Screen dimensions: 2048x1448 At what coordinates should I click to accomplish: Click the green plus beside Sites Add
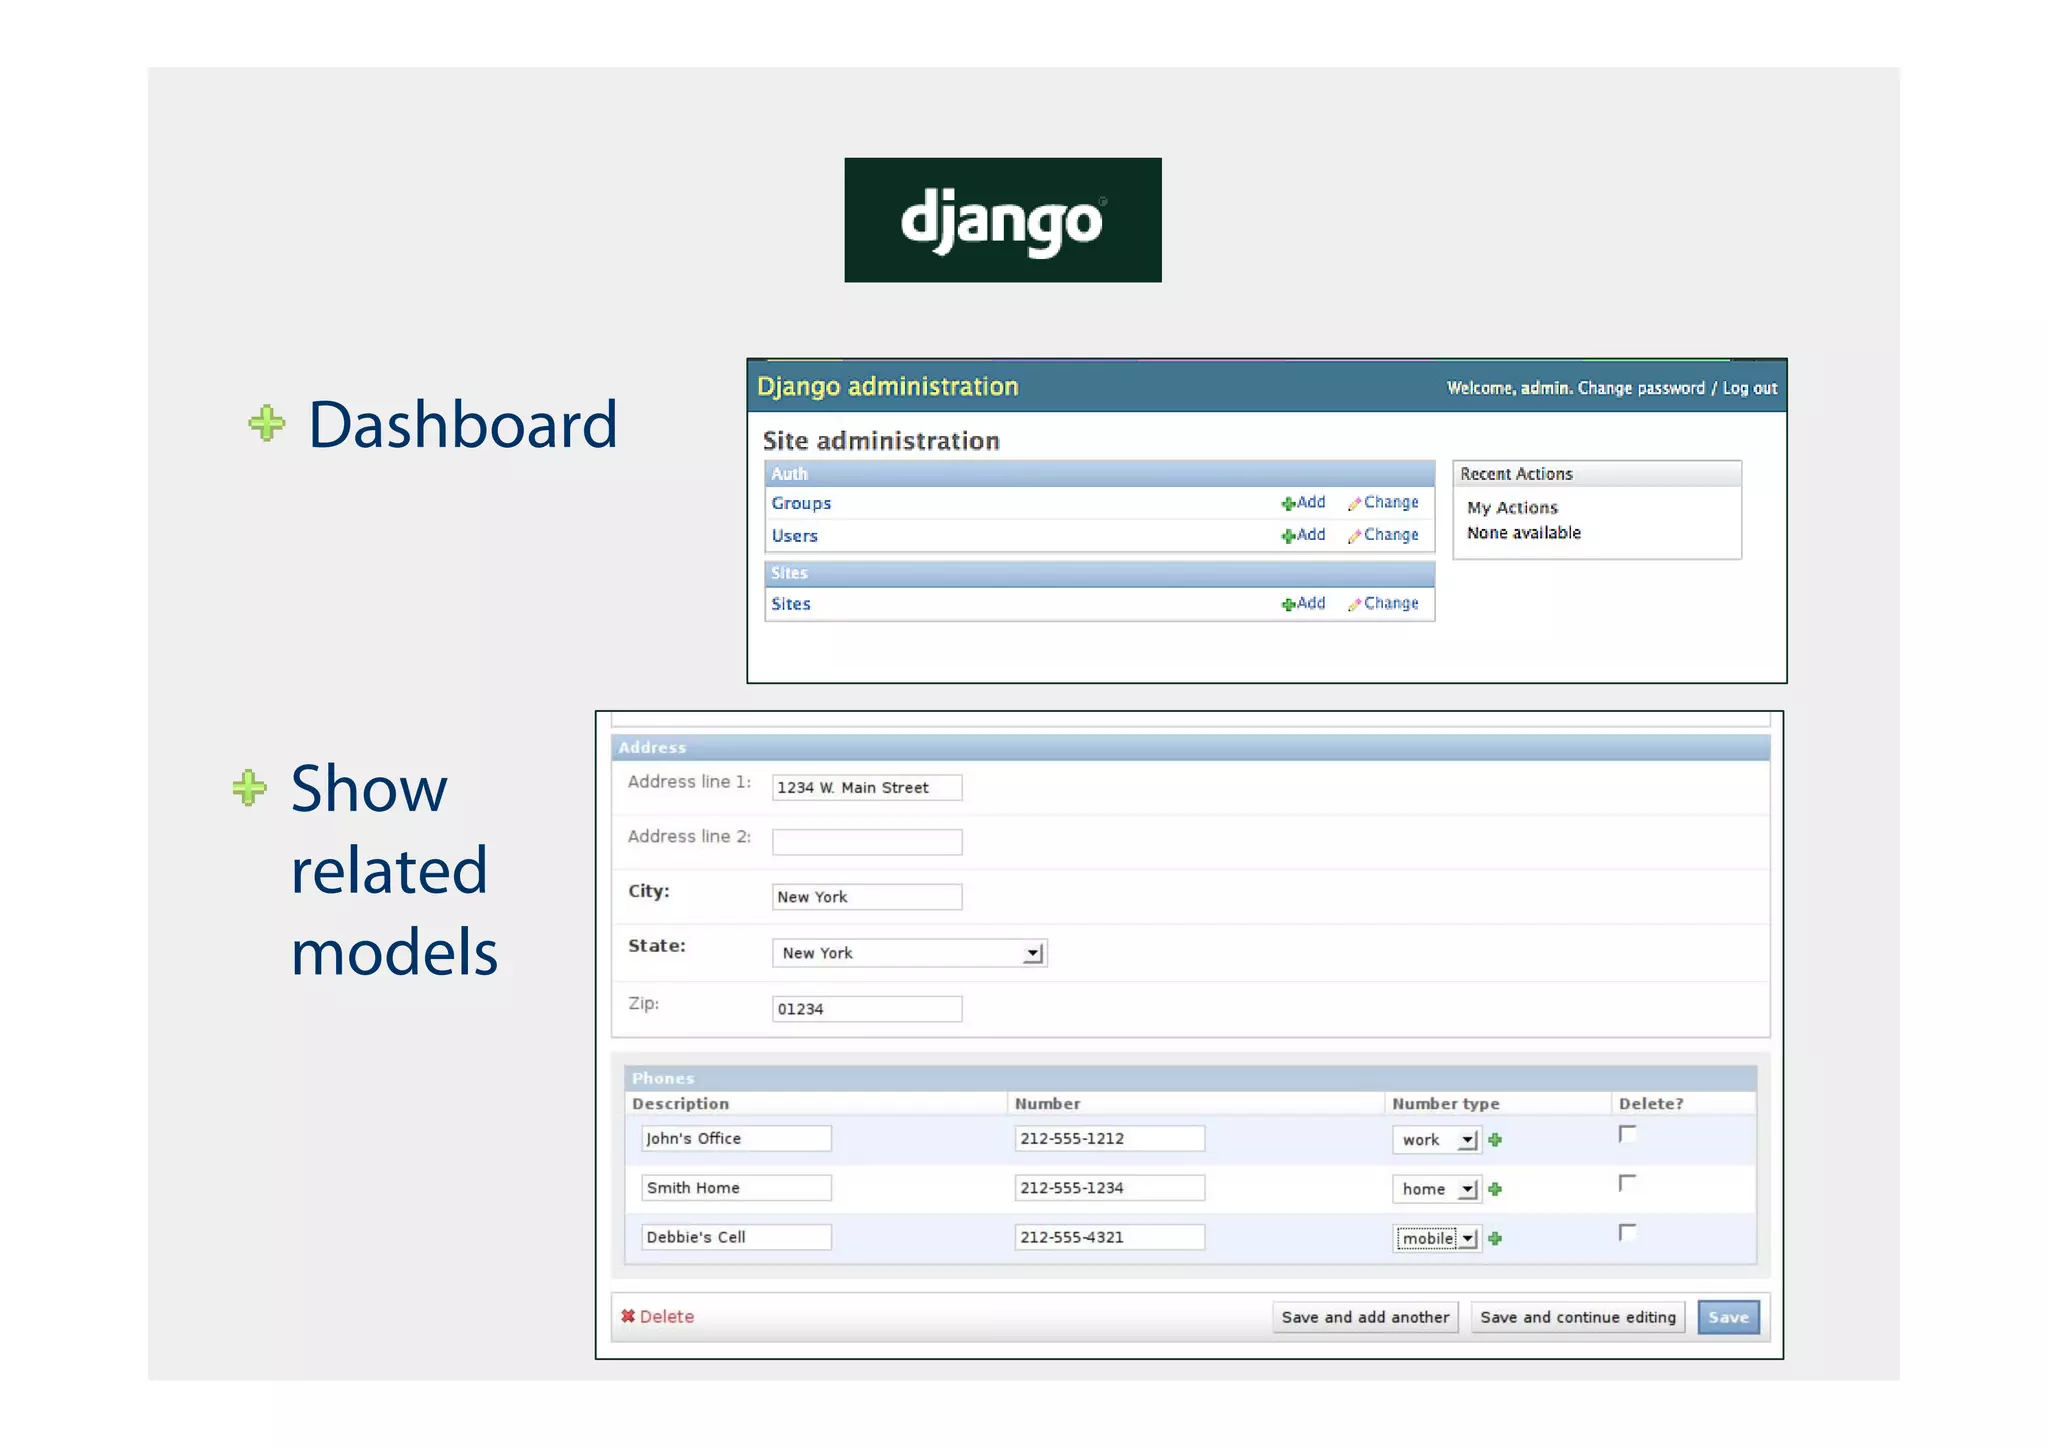[1288, 604]
